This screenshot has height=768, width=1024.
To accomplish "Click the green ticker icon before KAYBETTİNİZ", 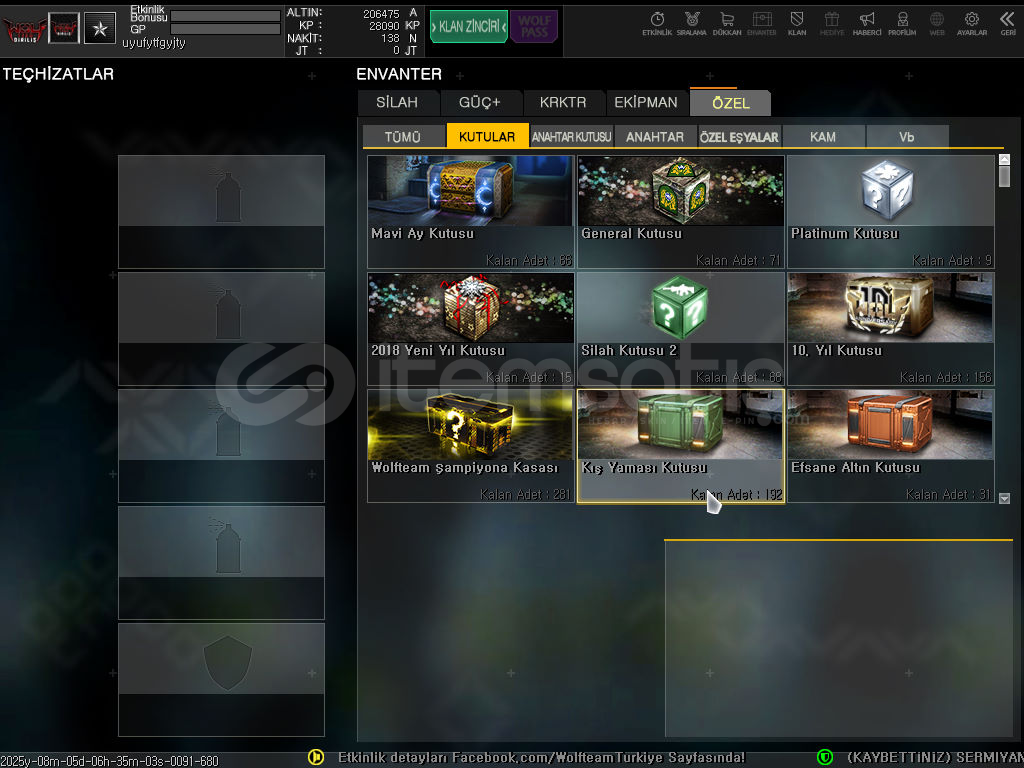I will click(825, 757).
